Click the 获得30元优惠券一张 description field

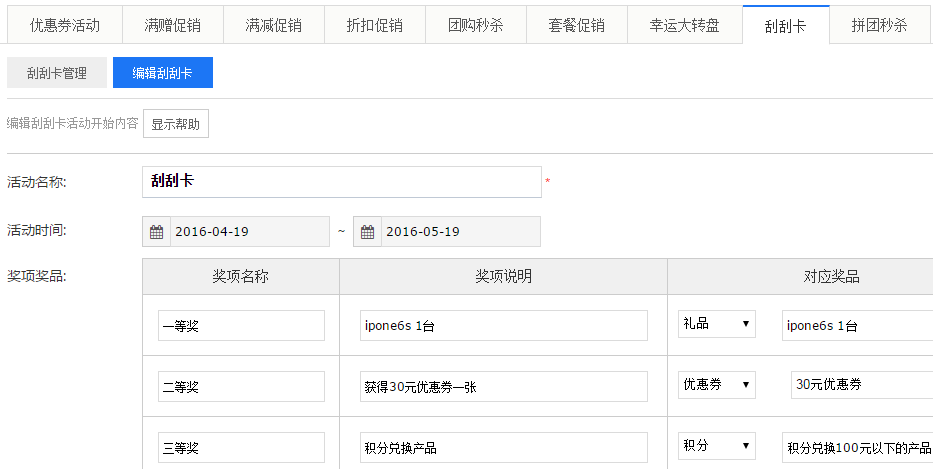pos(503,387)
